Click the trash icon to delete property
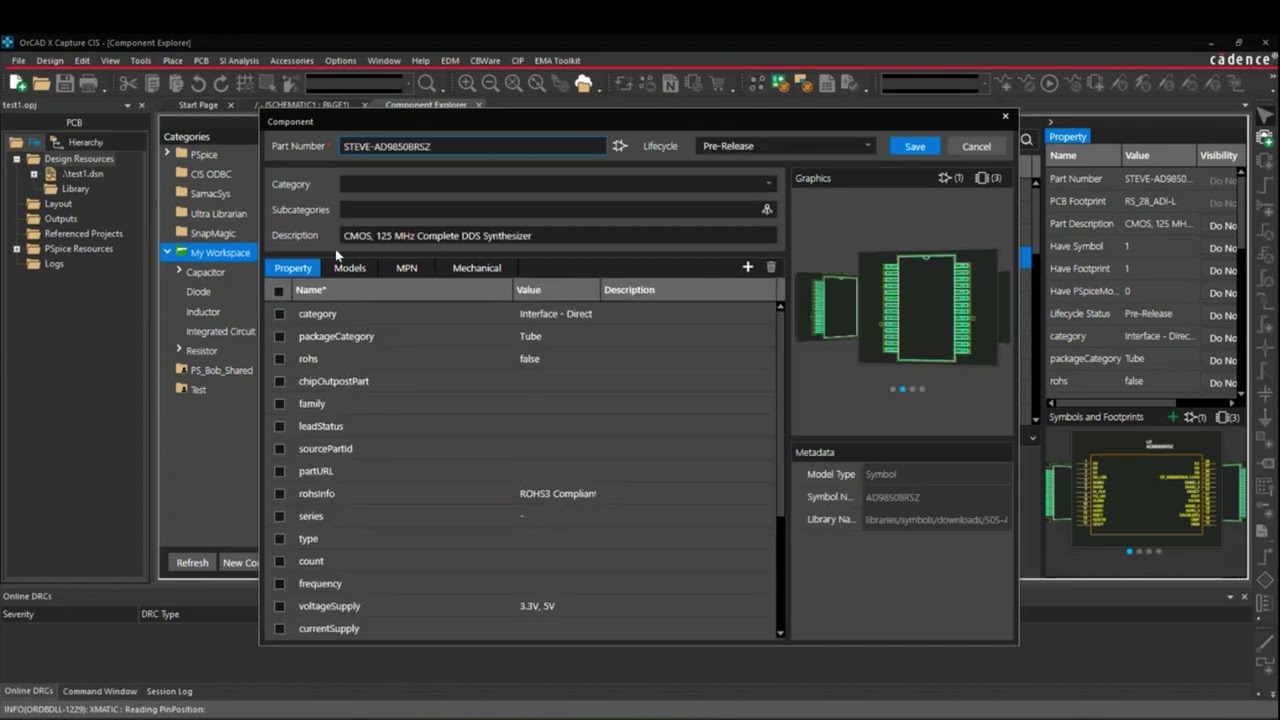The height and width of the screenshot is (720, 1280). pyautogui.click(x=771, y=267)
